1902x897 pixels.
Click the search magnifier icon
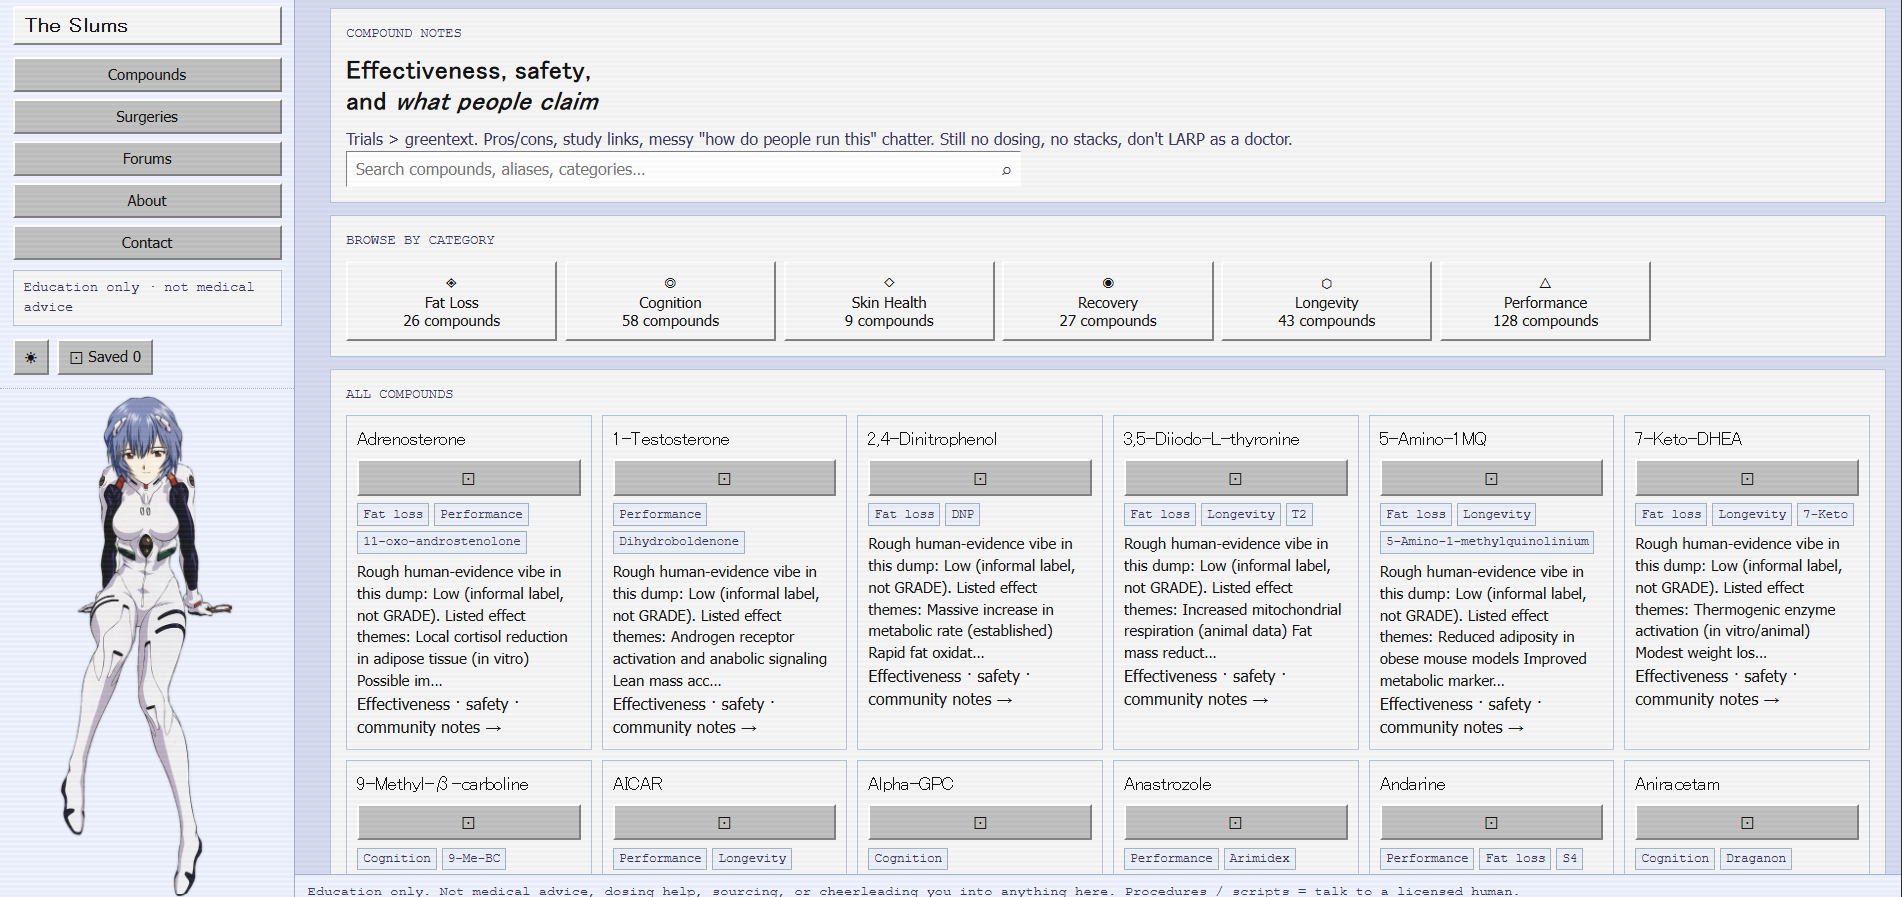coord(1006,170)
